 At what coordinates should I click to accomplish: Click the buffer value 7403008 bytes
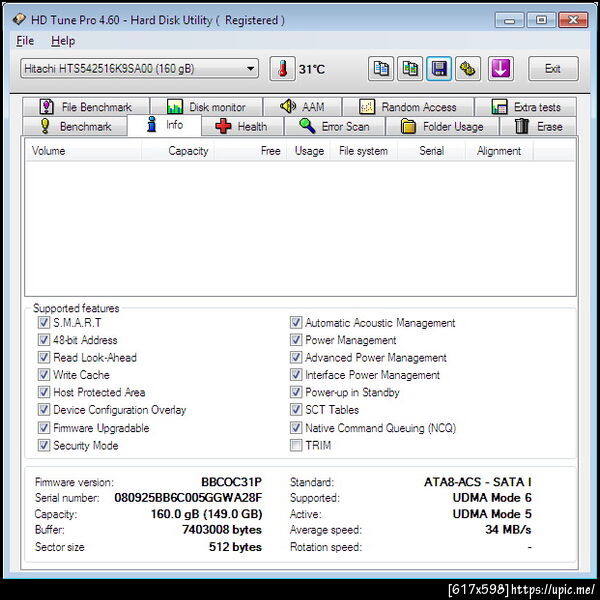pos(222,530)
